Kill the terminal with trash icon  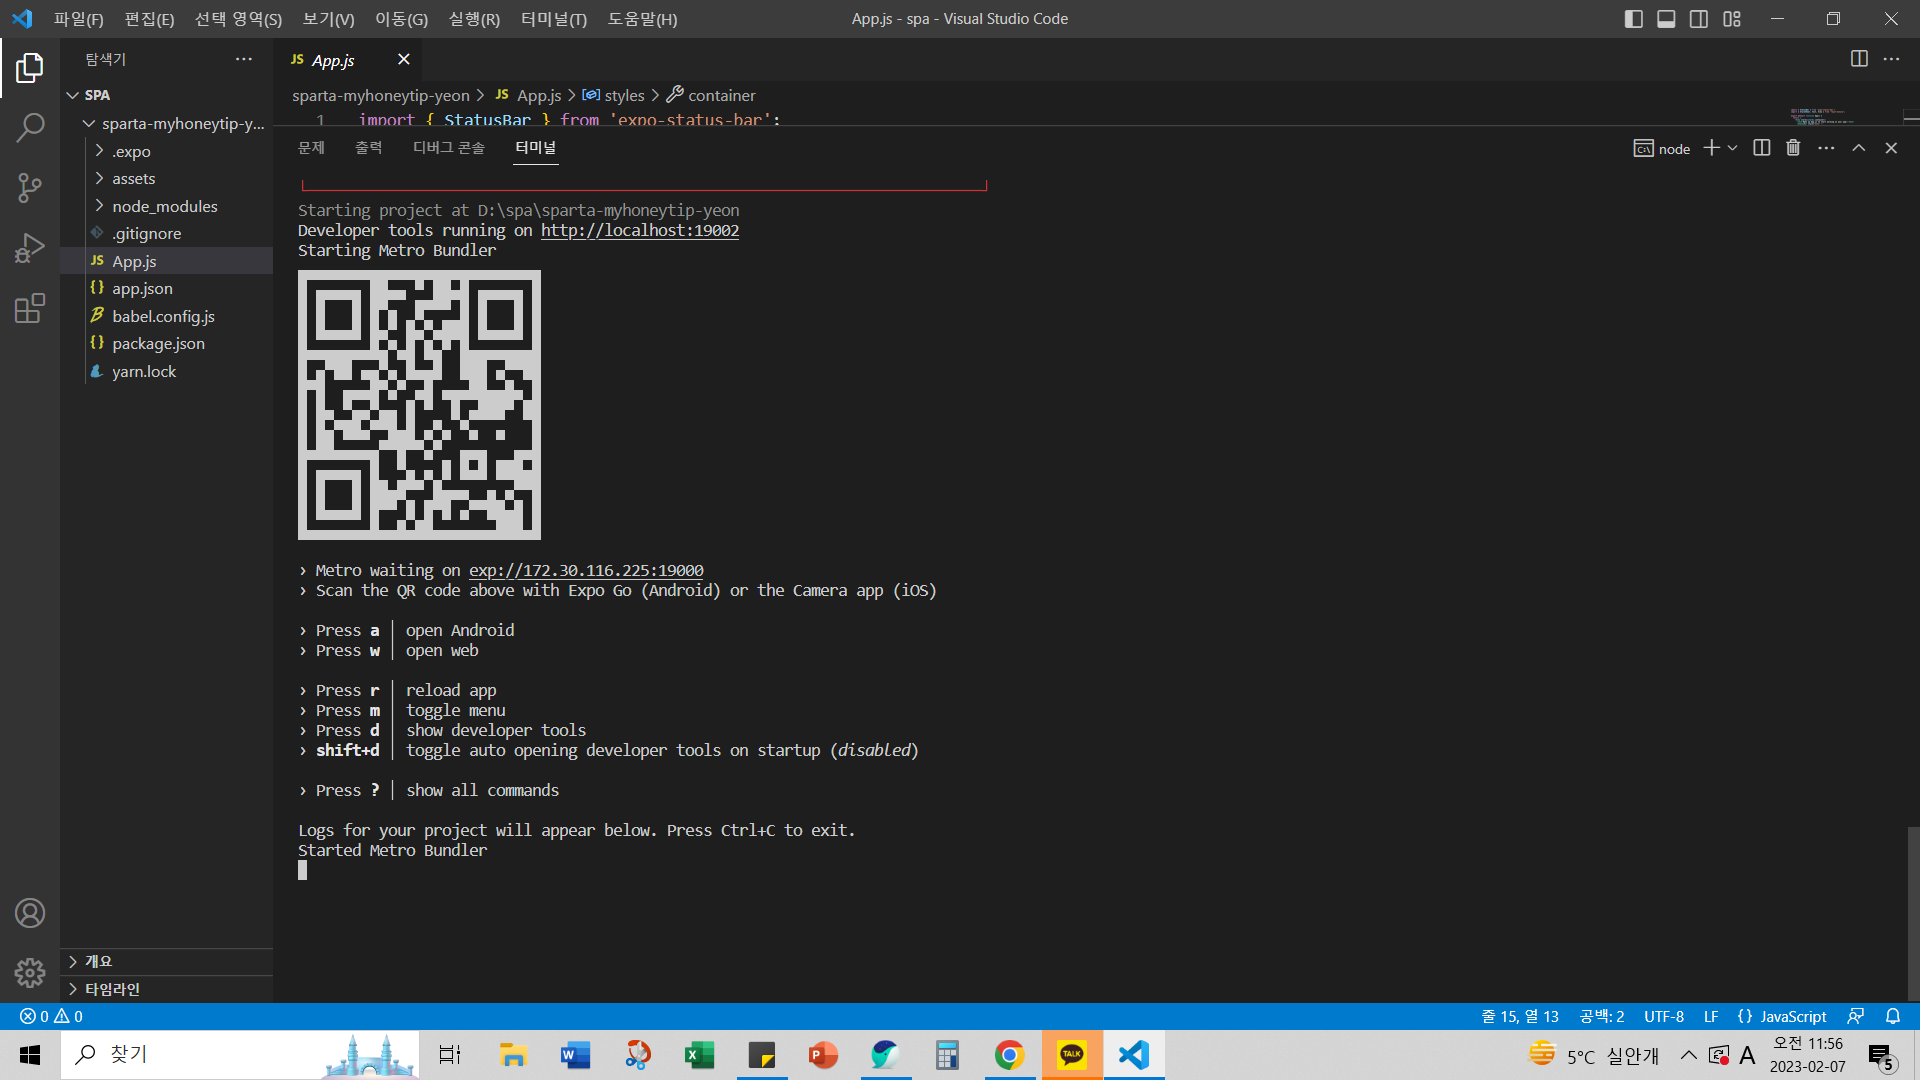1793,148
